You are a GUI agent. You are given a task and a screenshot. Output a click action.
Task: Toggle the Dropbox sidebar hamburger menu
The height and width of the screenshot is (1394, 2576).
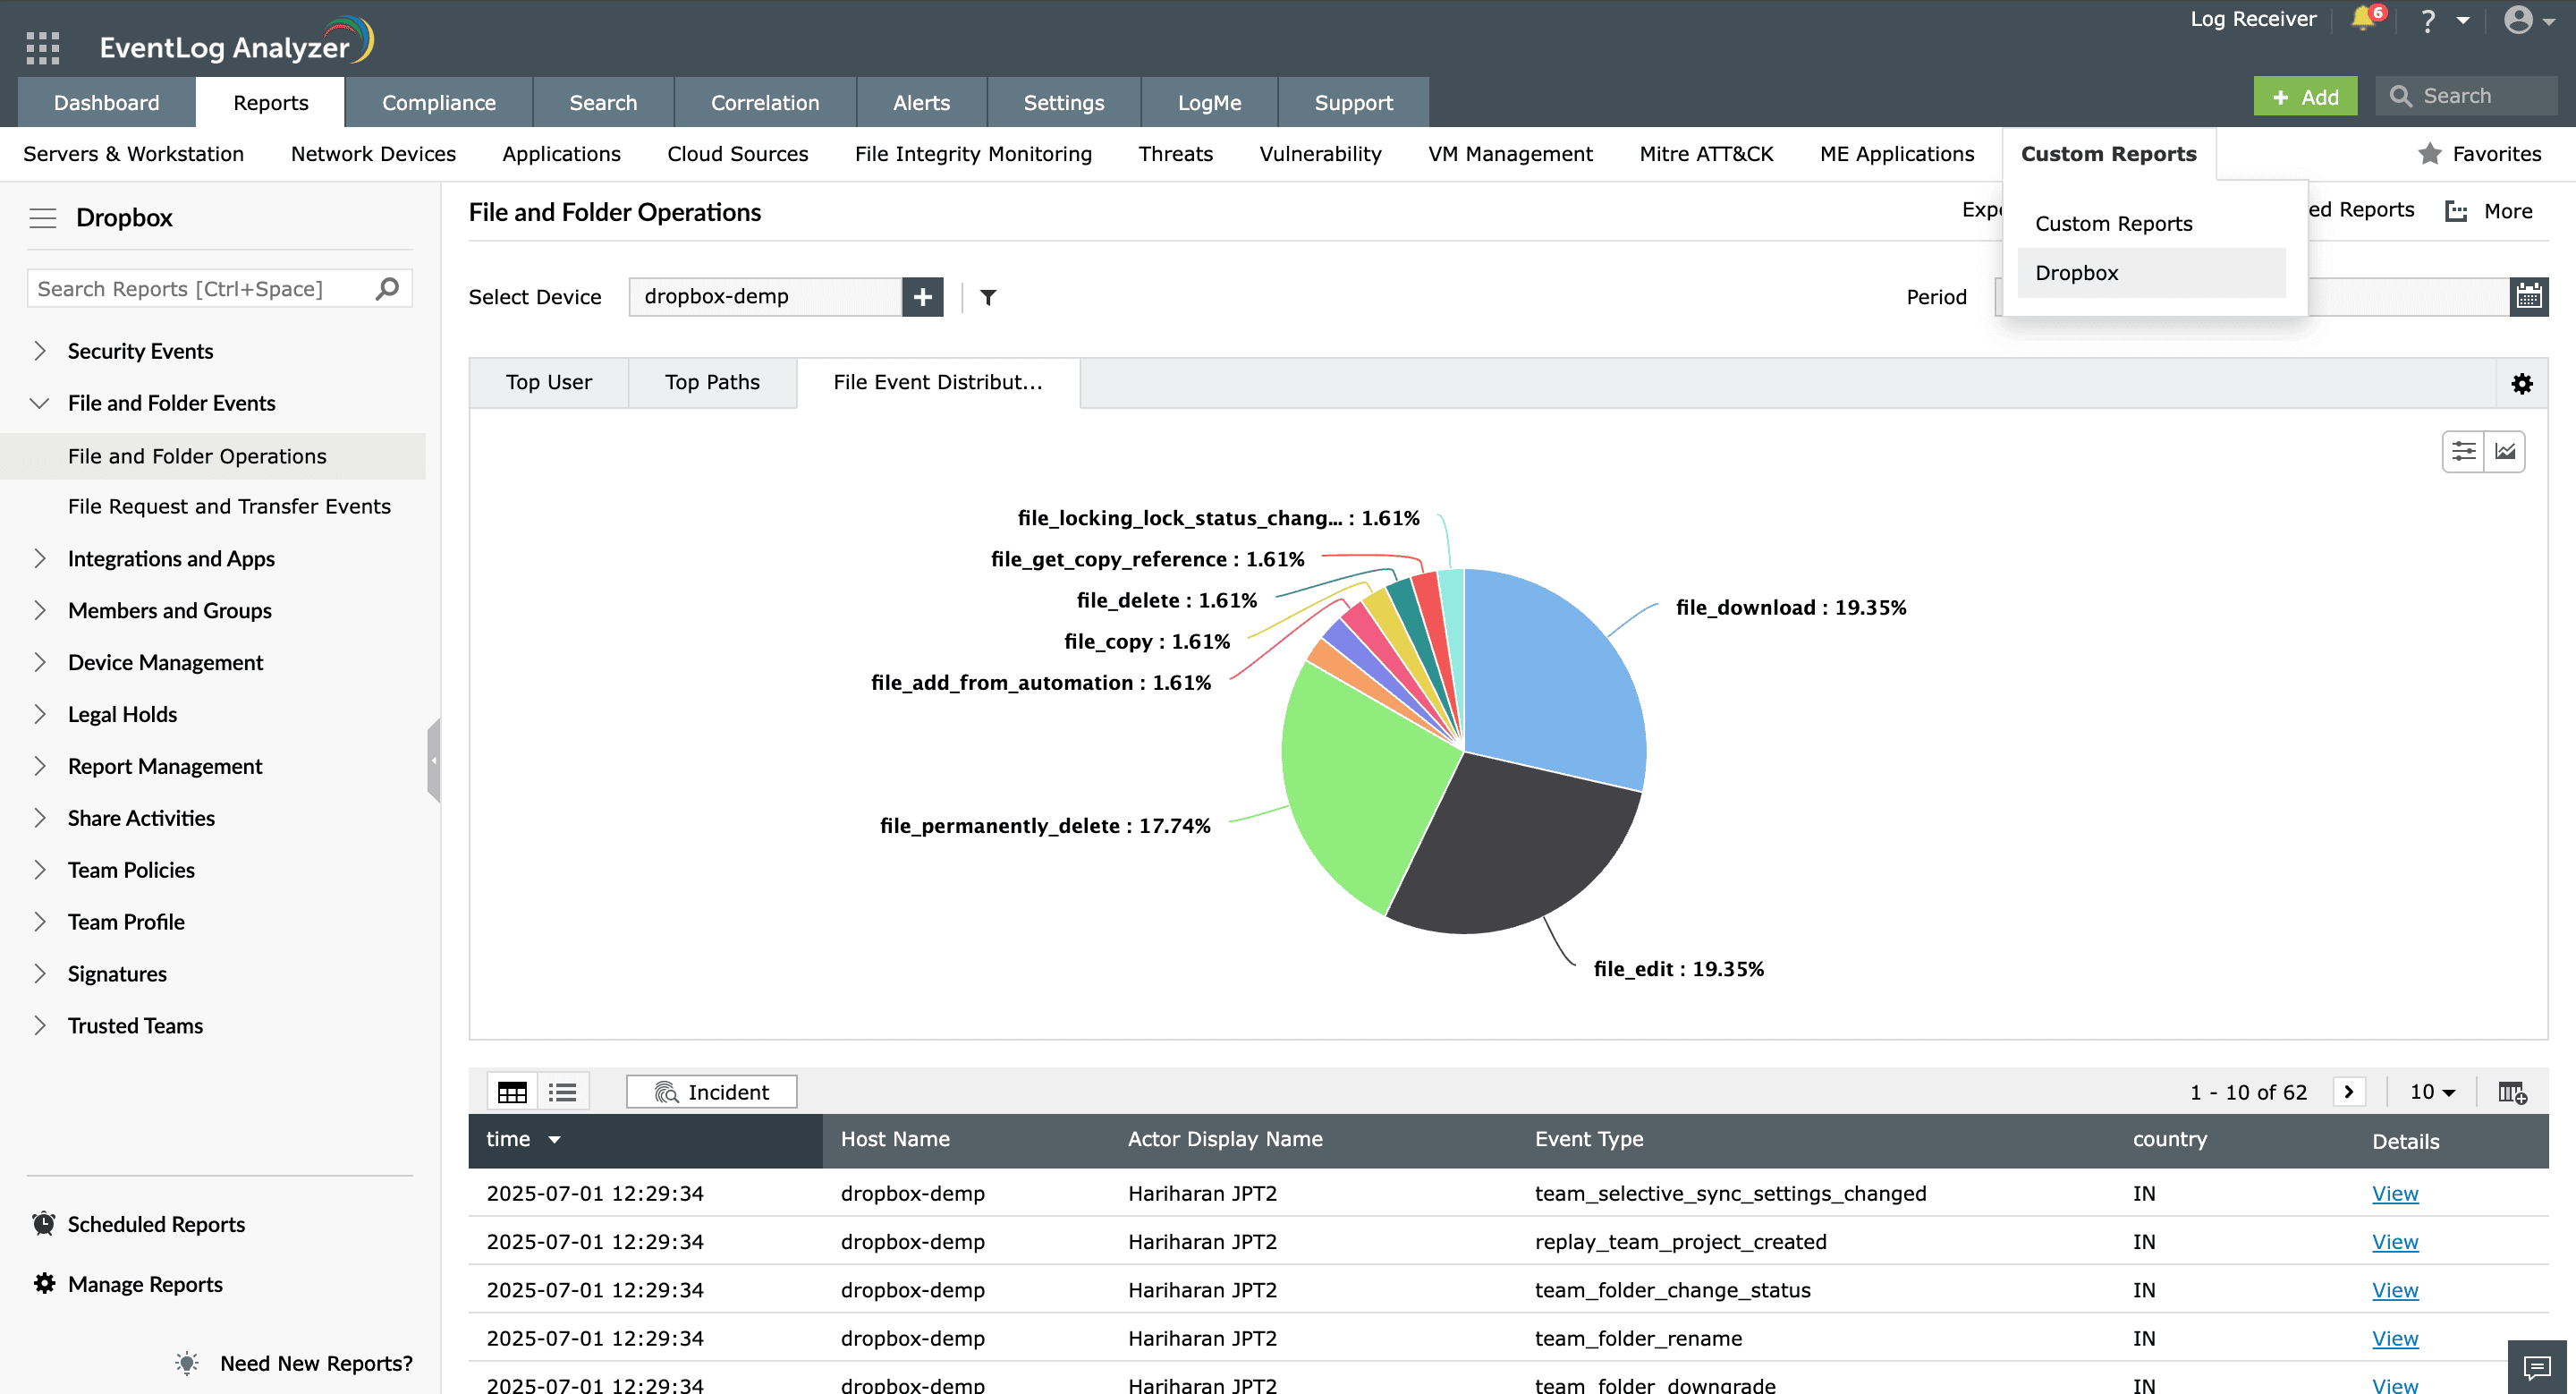[x=42, y=218]
